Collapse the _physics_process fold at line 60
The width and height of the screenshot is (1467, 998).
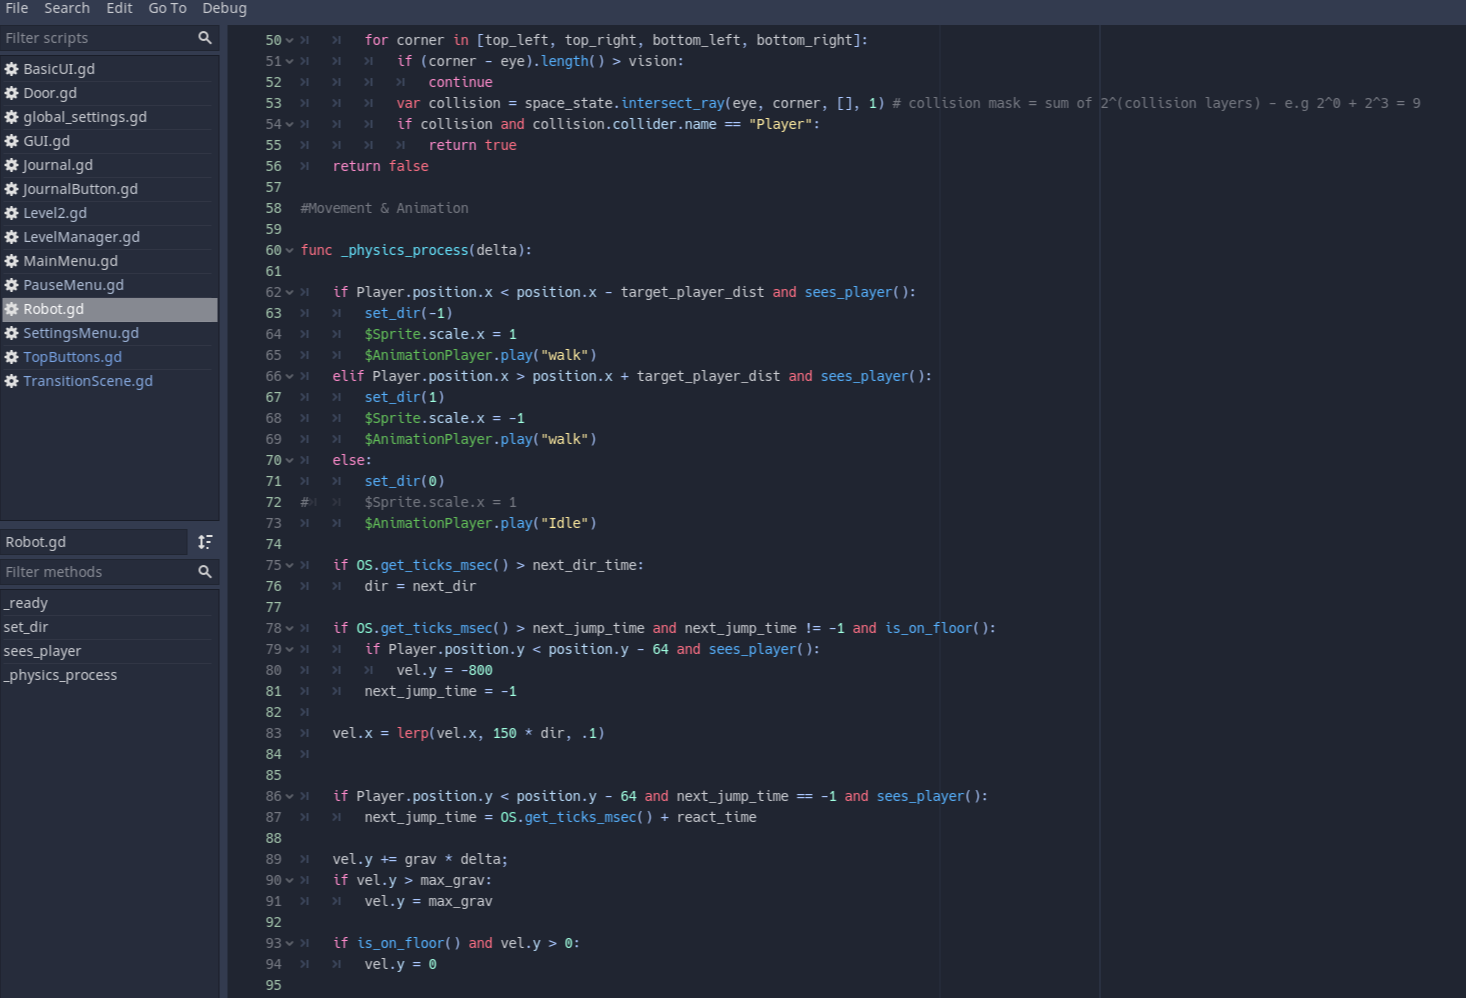288,249
